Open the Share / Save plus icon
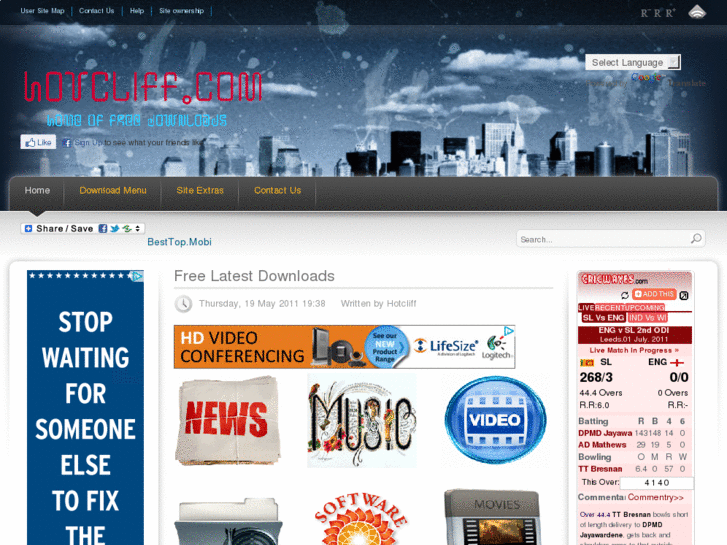727x545 pixels. tap(29, 228)
